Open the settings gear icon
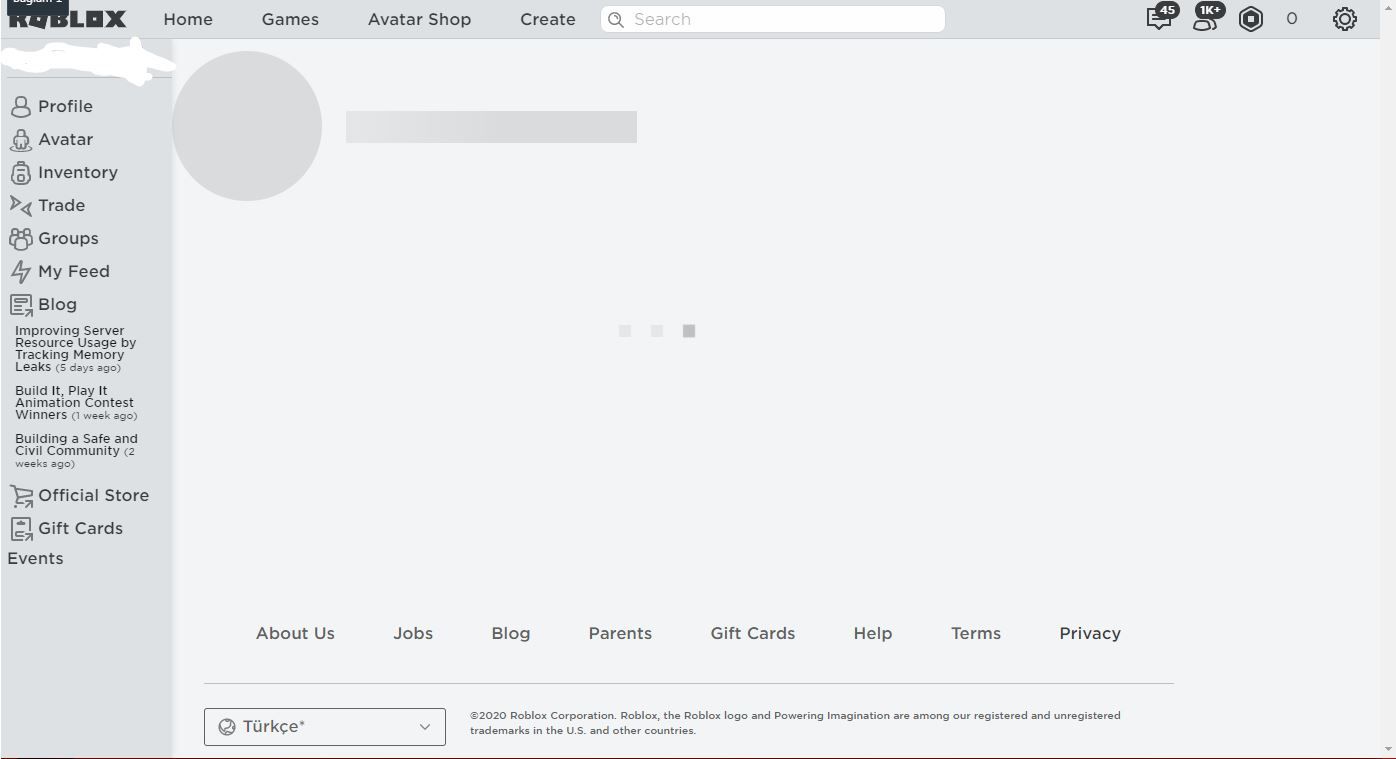 [x=1345, y=19]
